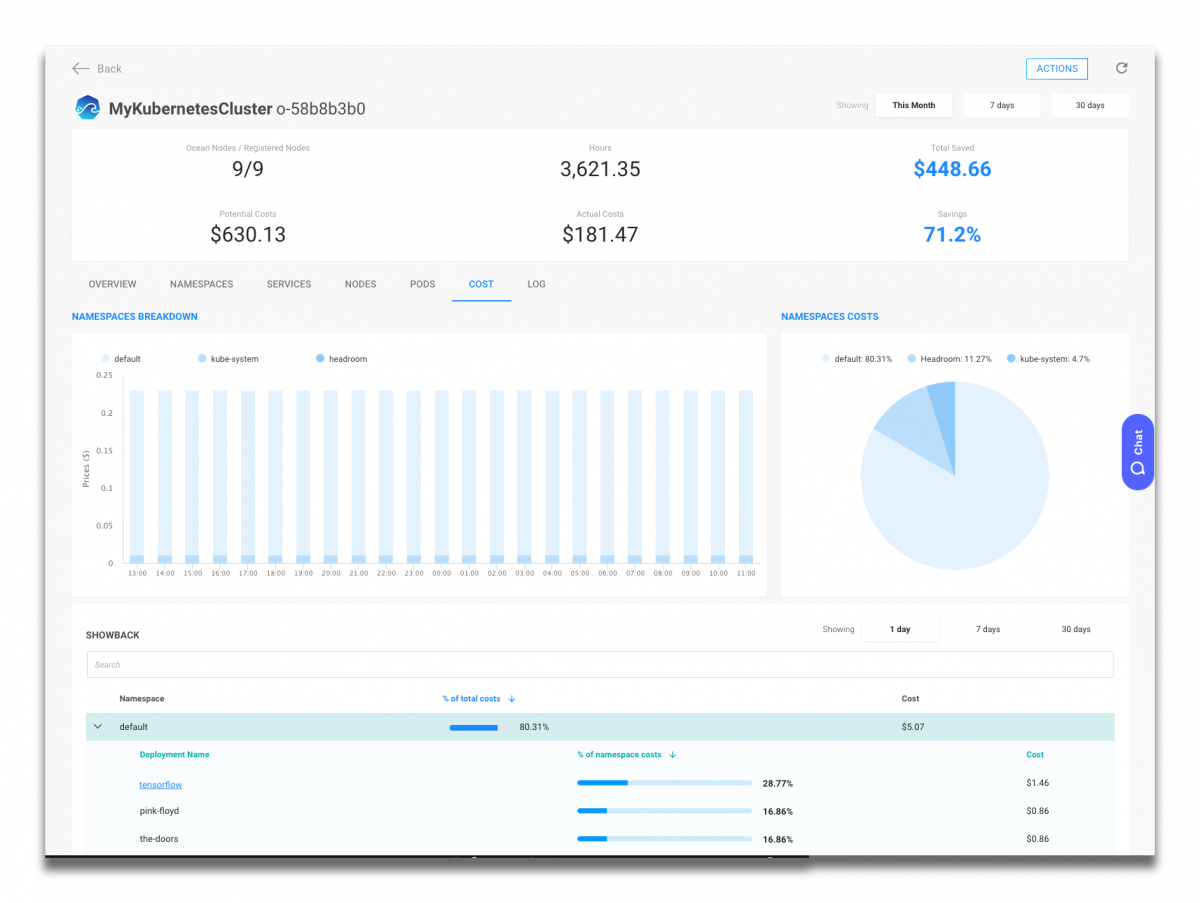Select the 7 days range at top
The image size is (1200, 903).
(x=1001, y=105)
